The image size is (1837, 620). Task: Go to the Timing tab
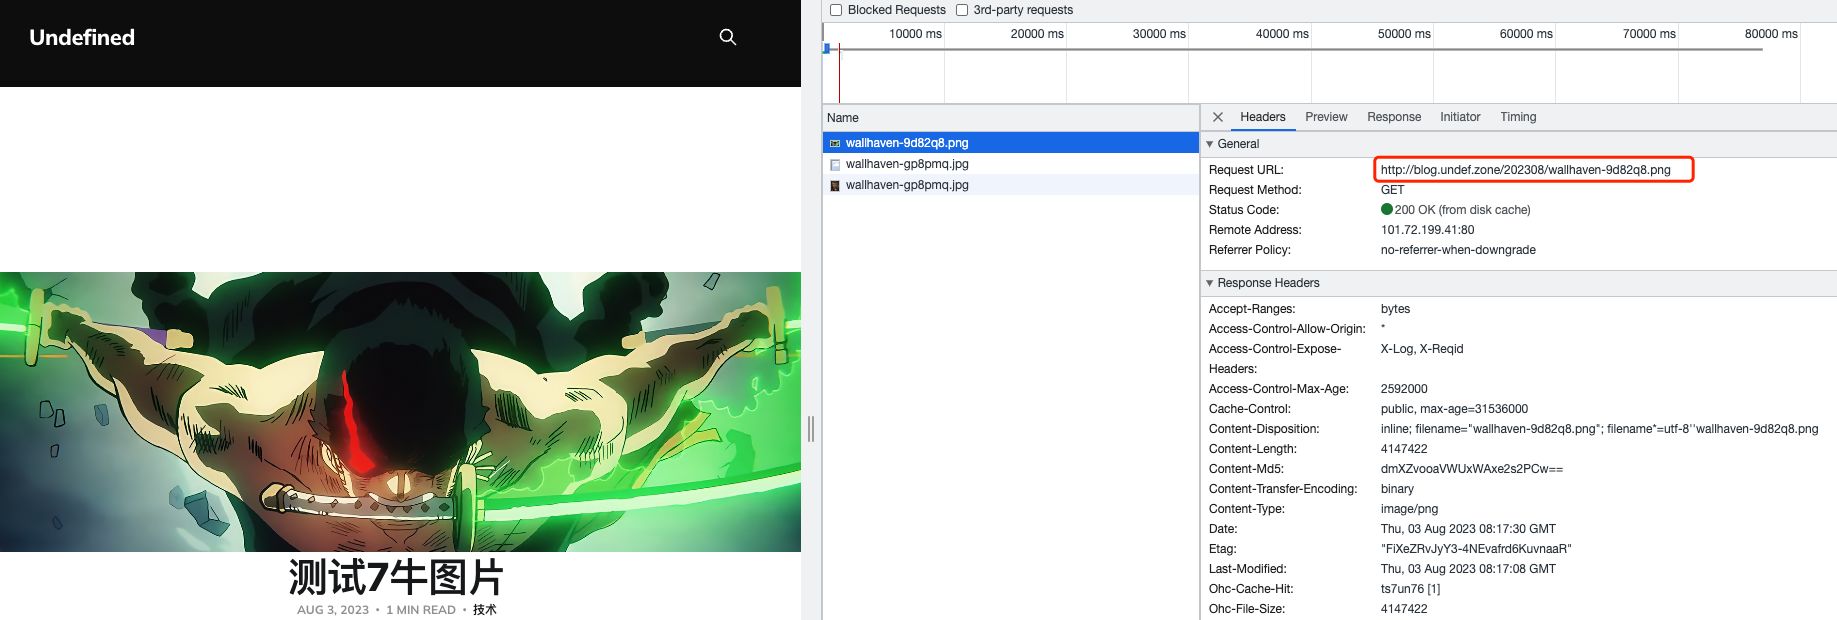[1518, 117]
